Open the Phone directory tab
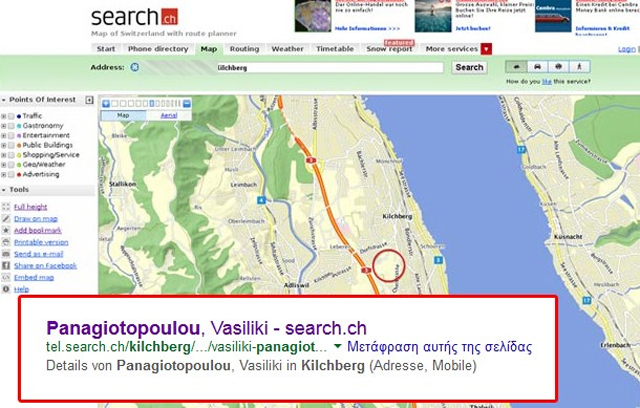 click(158, 49)
